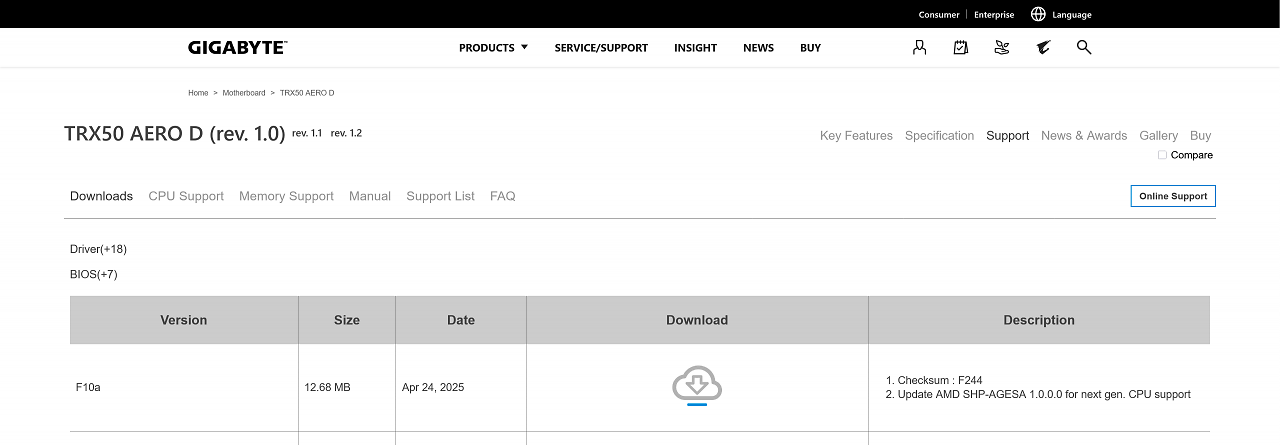The width and height of the screenshot is (1280, 445).
Task: Open the AORUS eagle logo icon
Action: click(1043, 47)
